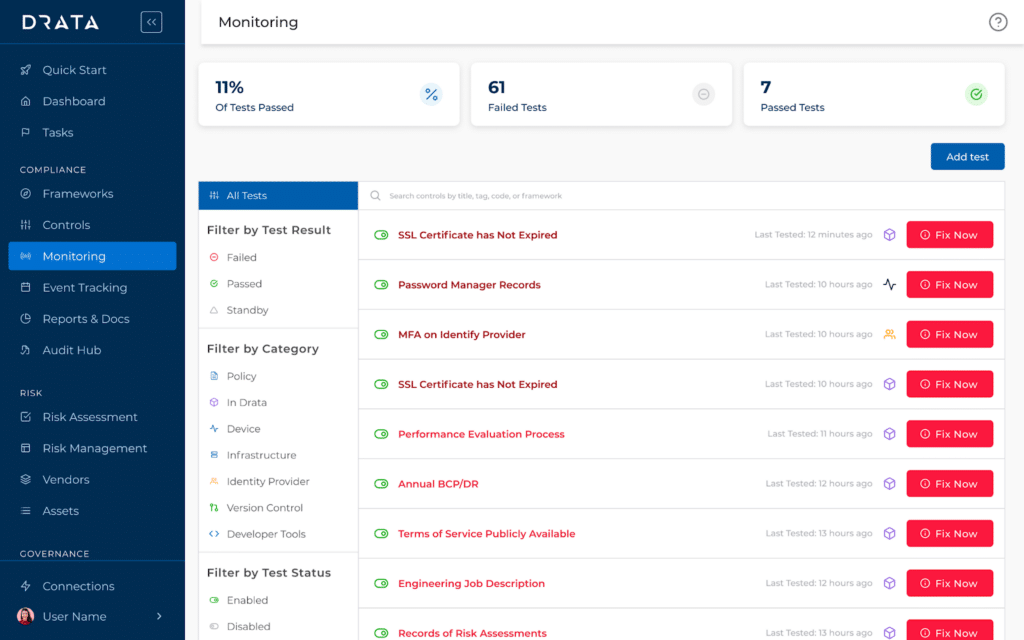Open the Password Manager Records test link
This screenshot has width=1024, height=640.
(x=469, y=285)
